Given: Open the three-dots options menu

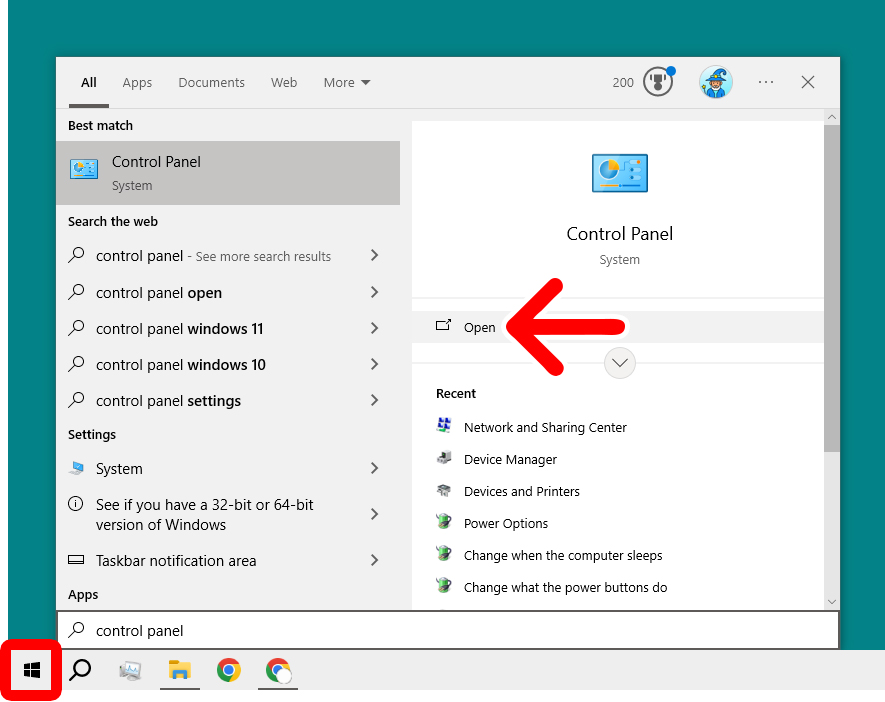Looking at the screenshot, I should coord(766,82).
